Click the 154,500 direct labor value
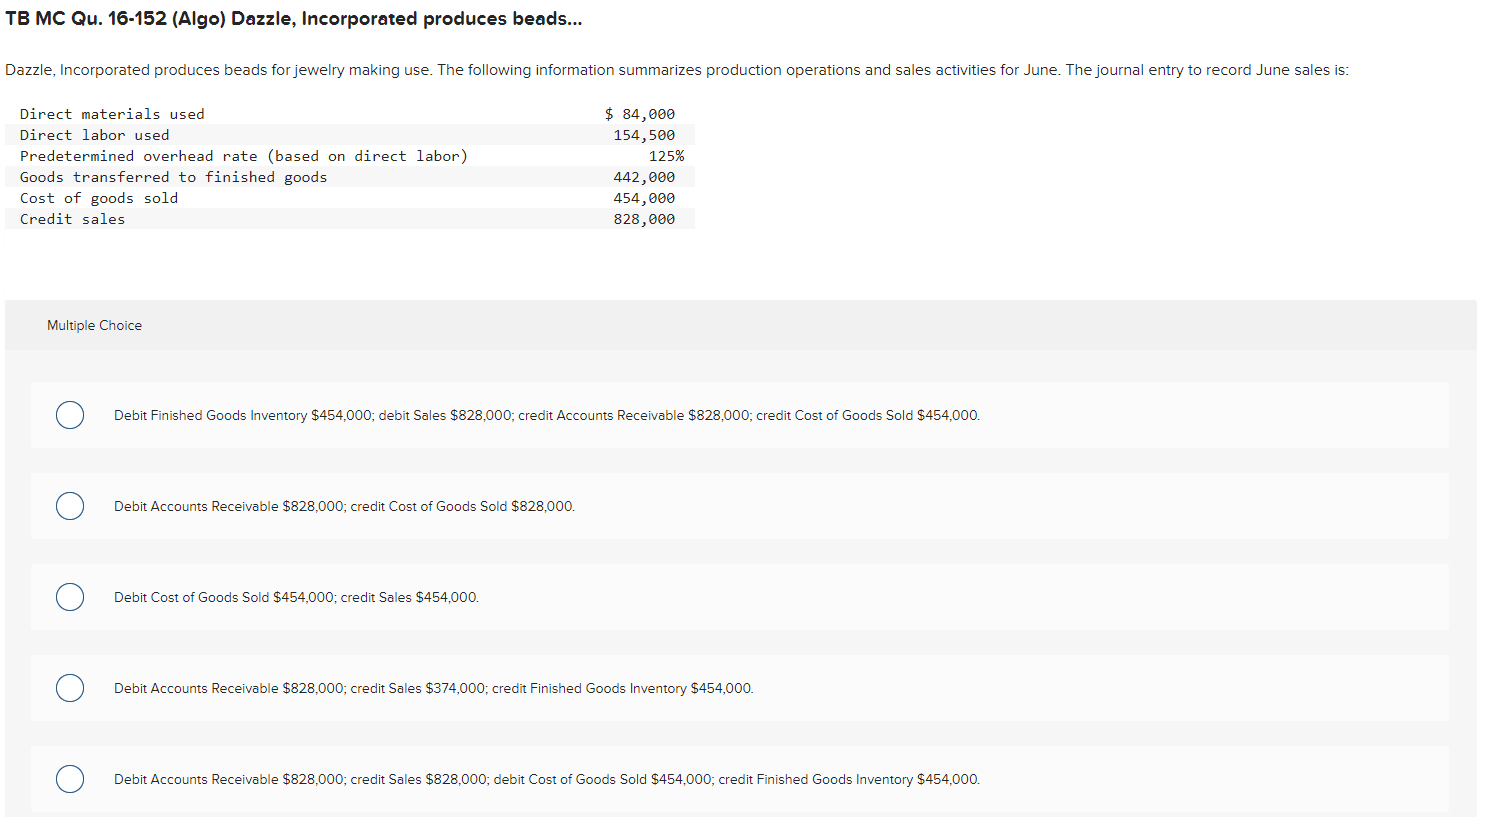 click(644, 135)
